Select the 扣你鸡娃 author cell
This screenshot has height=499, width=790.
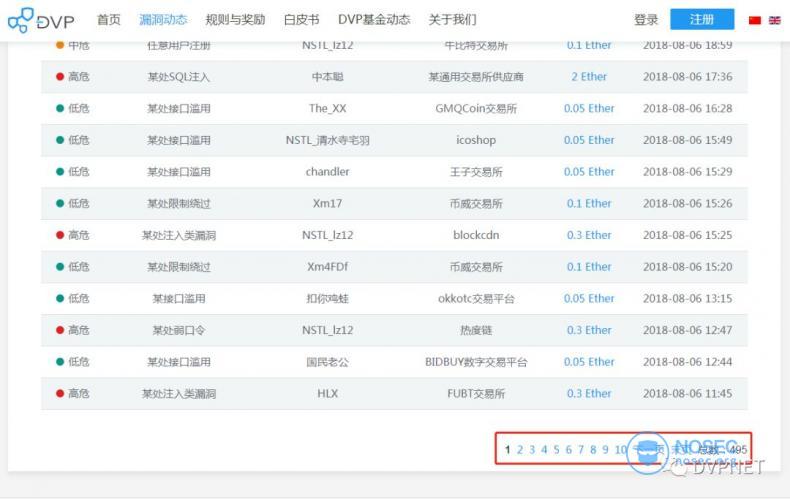327,298
